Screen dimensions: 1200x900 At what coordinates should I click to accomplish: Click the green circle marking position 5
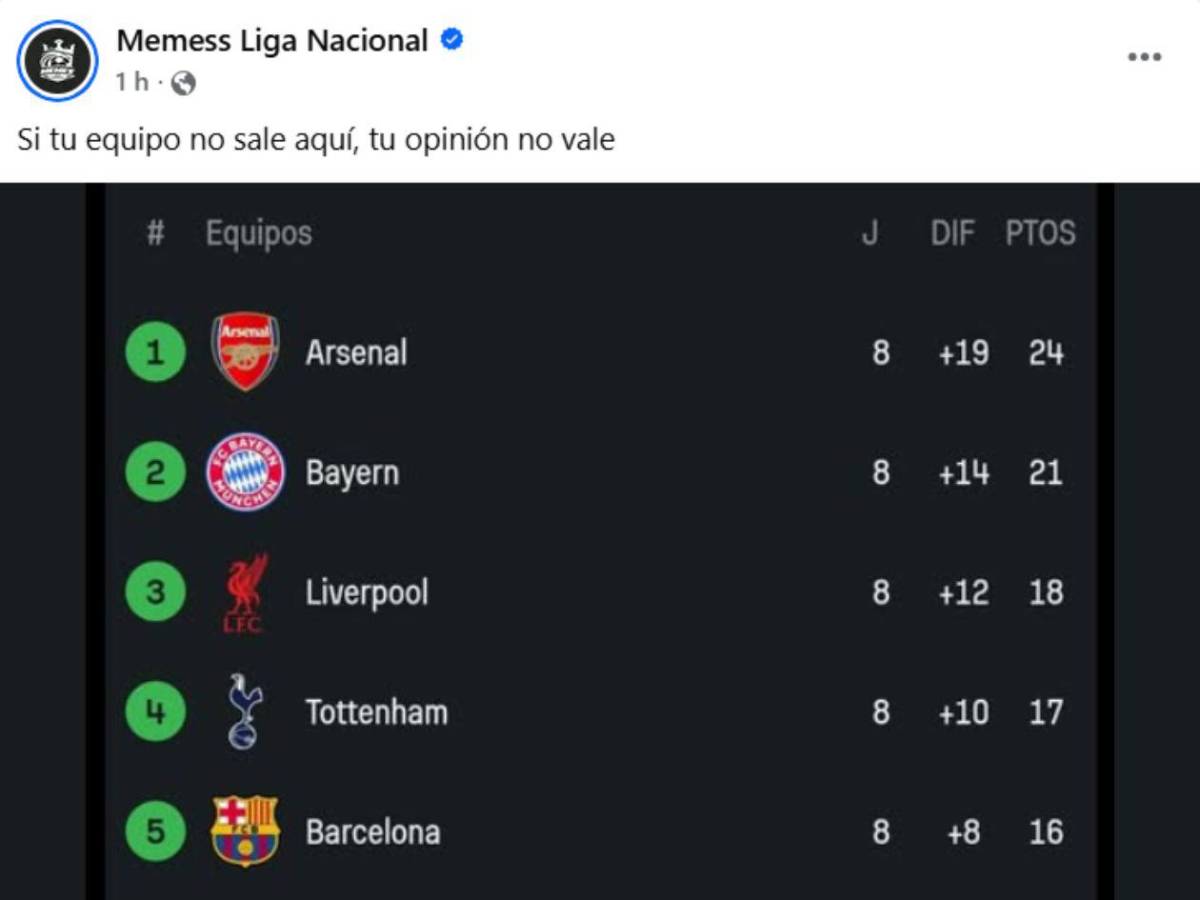[x=155, y=830]
